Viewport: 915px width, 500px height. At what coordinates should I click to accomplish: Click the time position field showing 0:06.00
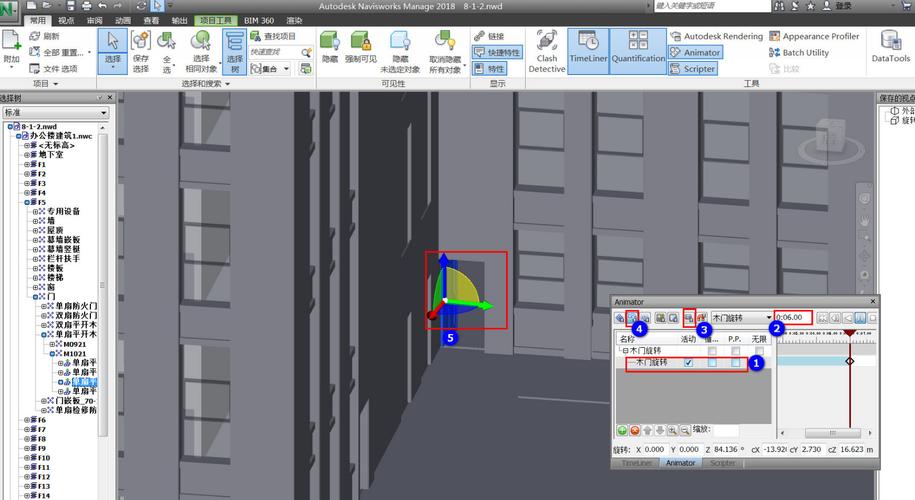pyautogui.click(x=792, y=317)
